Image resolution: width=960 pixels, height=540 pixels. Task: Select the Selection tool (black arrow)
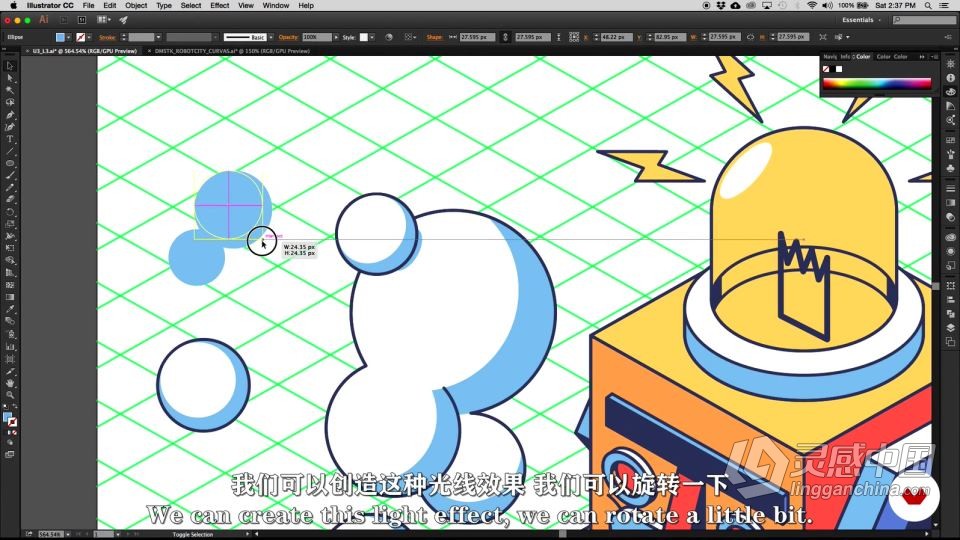pos(10,66)
